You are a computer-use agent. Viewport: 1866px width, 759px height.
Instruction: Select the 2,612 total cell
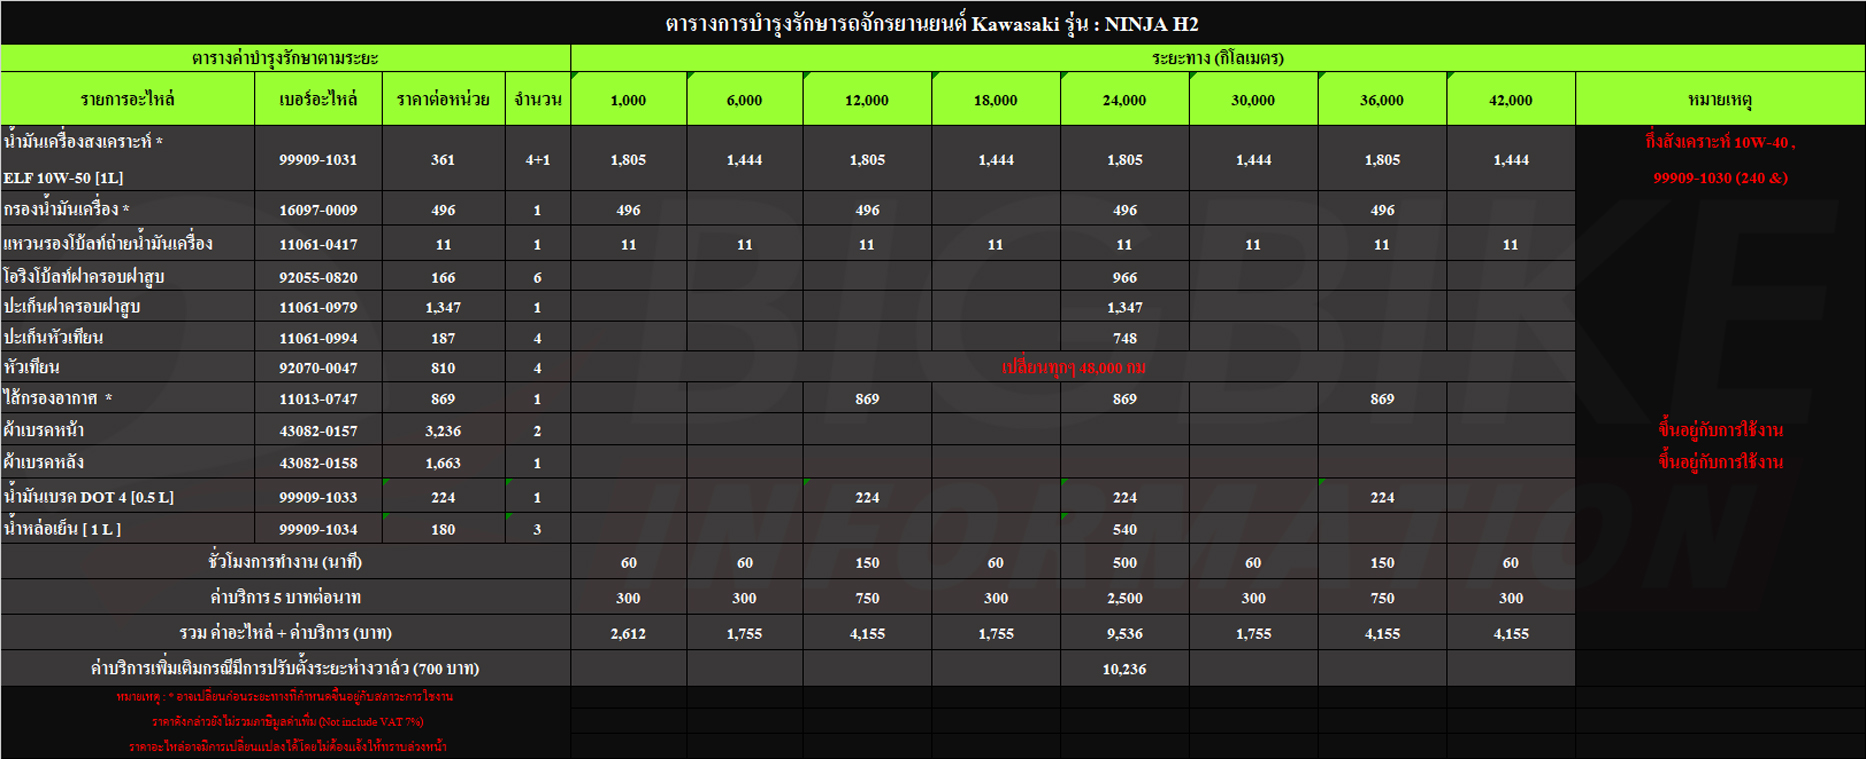(628, 634)
